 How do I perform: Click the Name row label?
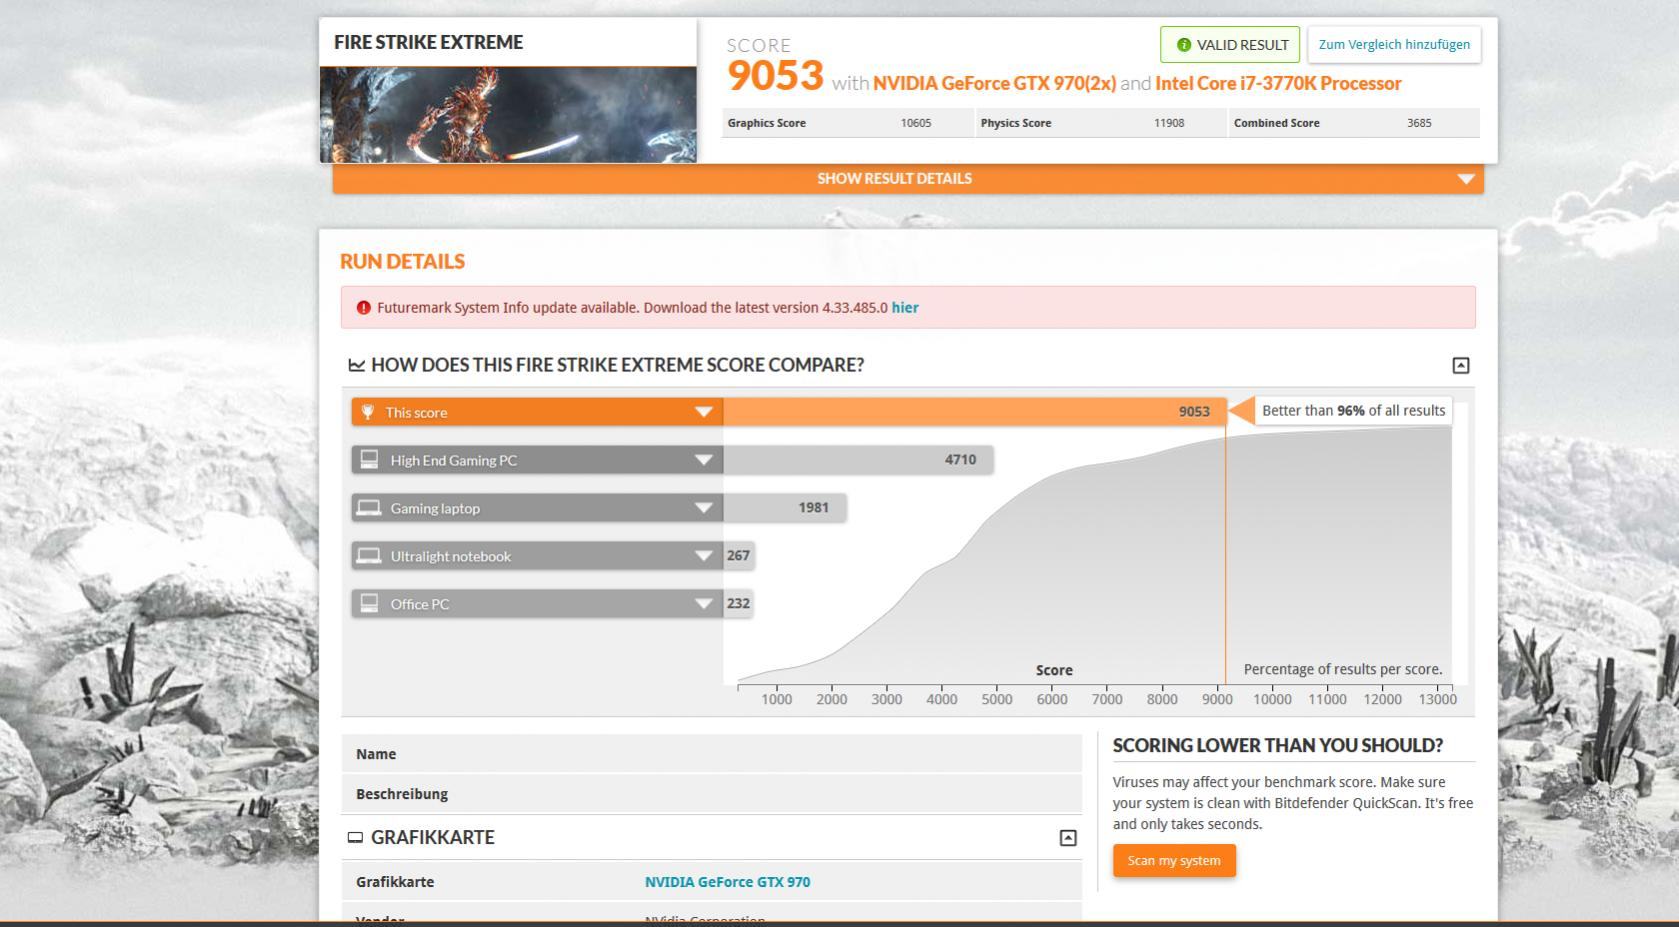[376, 754]
